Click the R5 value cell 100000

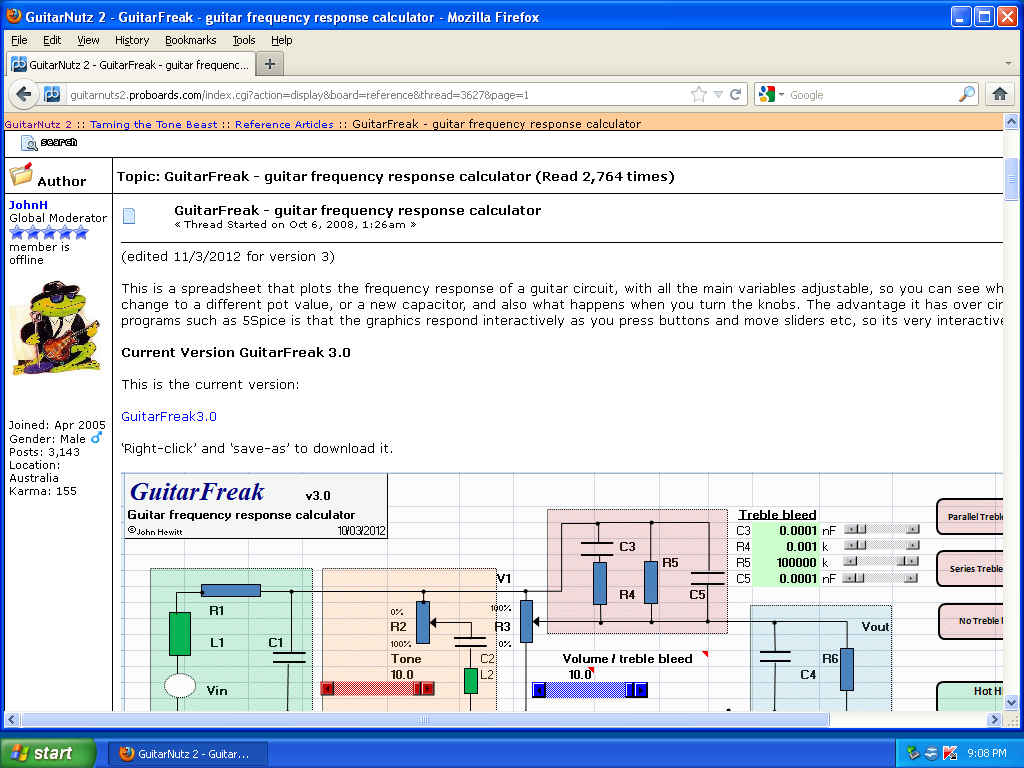point(786,562)
